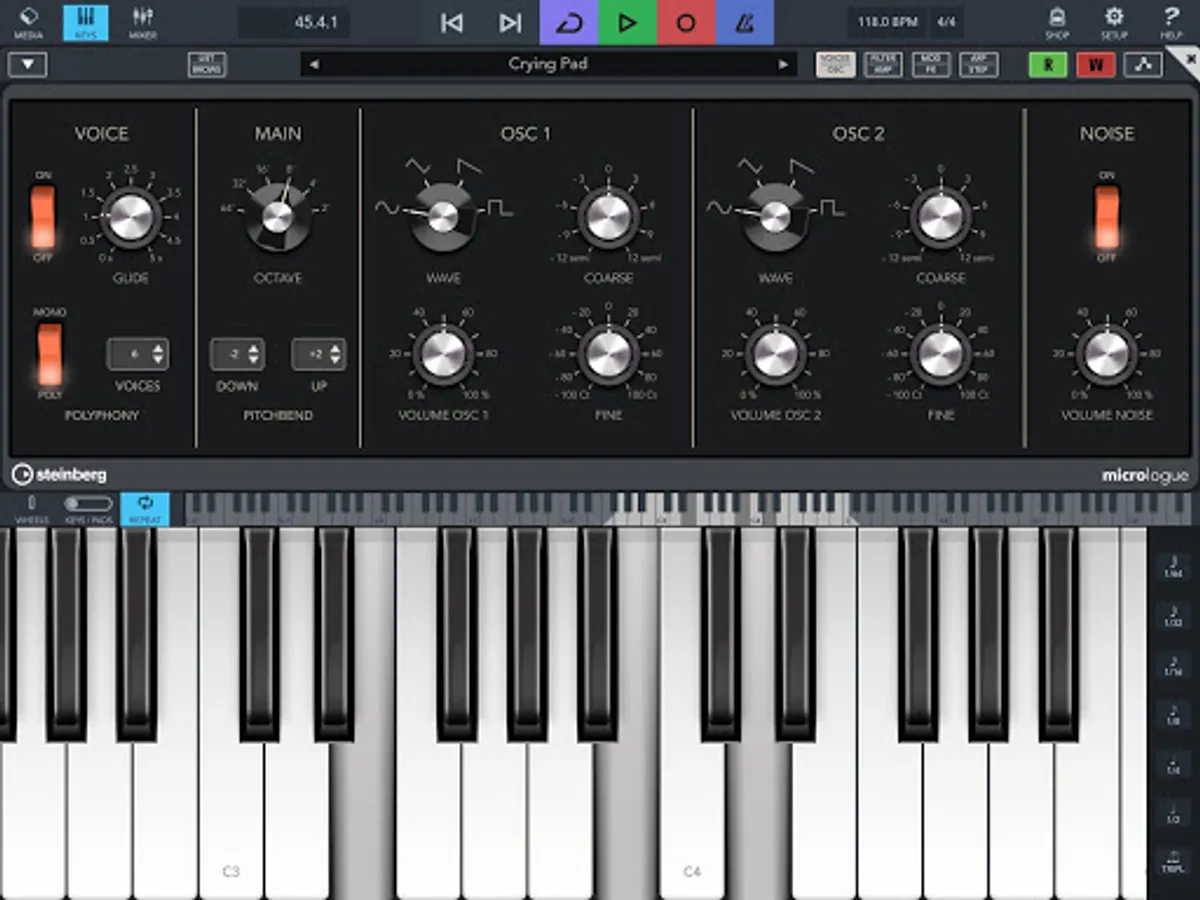
Task: Open the Media browser
Action: click(28, 22)
